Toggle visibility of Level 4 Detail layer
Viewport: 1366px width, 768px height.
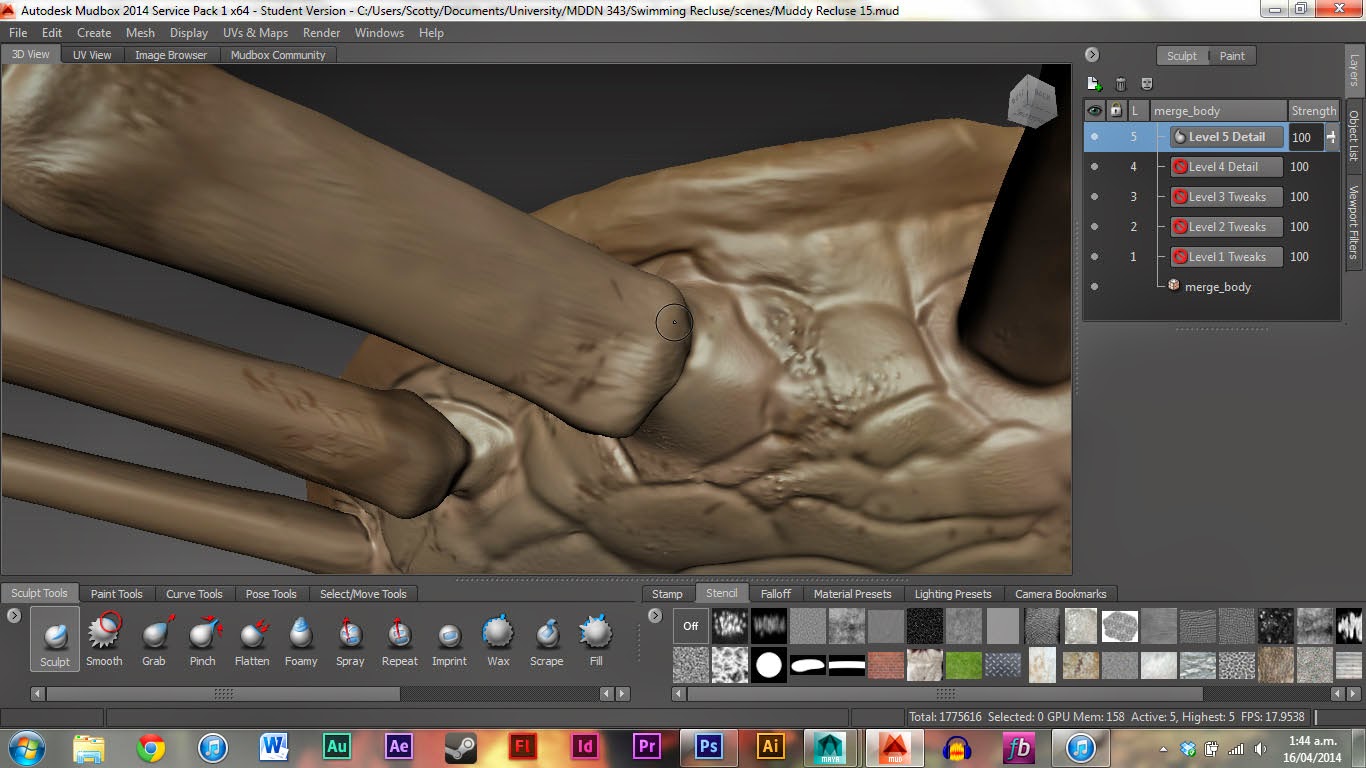[x=1094, y=167]
